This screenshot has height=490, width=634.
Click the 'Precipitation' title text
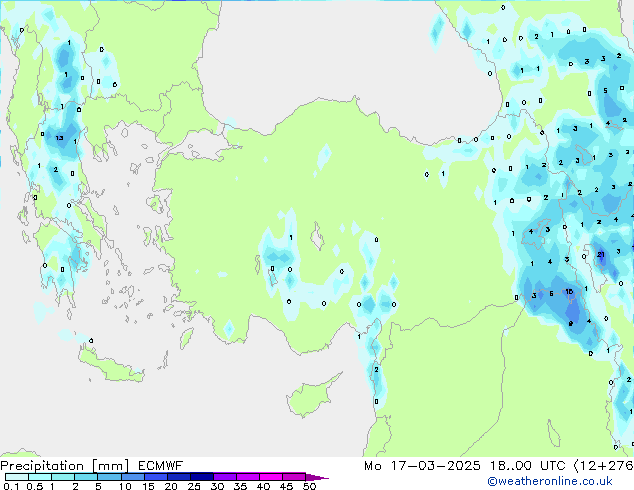42,466
